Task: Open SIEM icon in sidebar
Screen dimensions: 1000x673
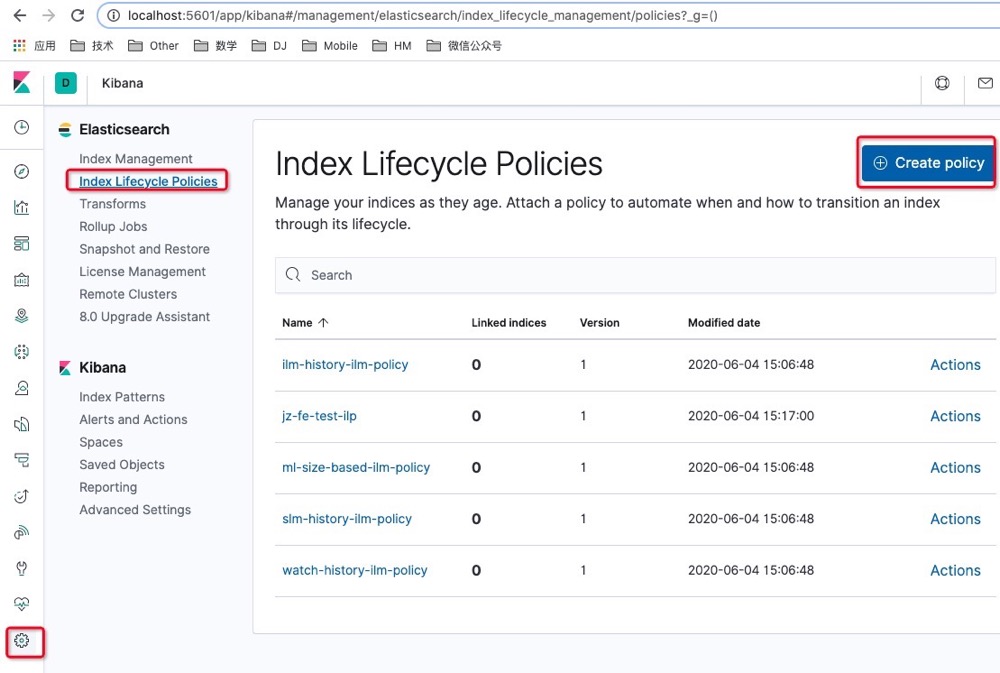Action: pos(22,532)
